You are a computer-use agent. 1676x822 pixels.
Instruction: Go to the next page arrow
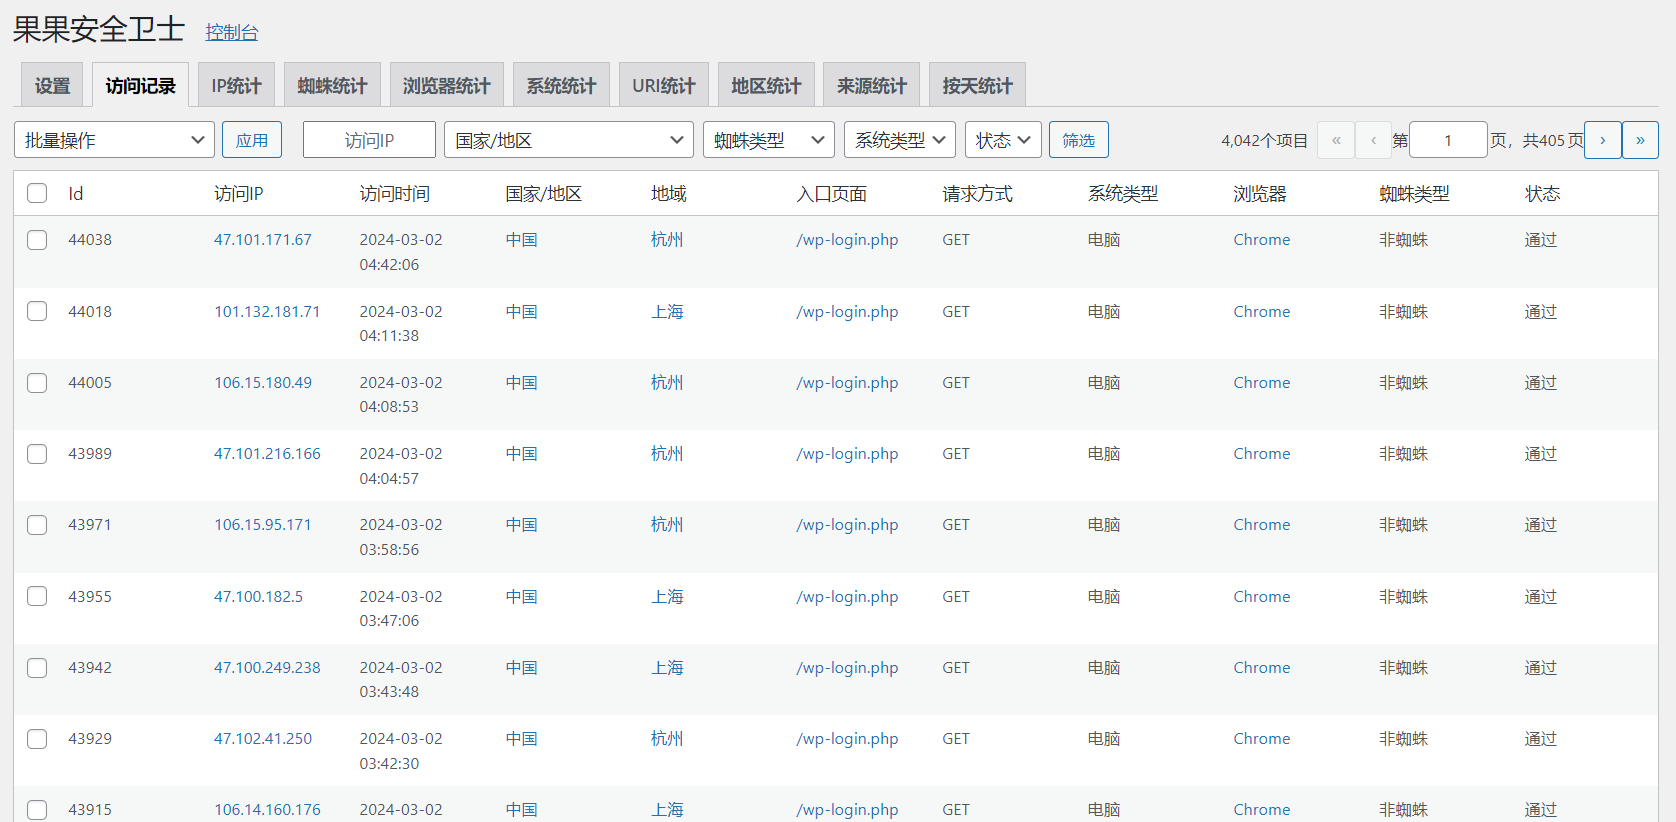click(x=1602, y=140)
